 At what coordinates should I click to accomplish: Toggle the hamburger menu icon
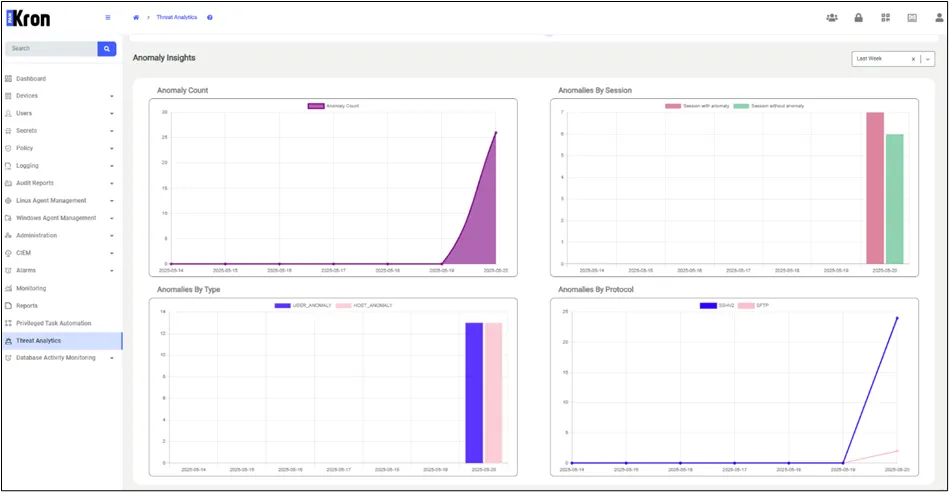(x=108, y=18)
